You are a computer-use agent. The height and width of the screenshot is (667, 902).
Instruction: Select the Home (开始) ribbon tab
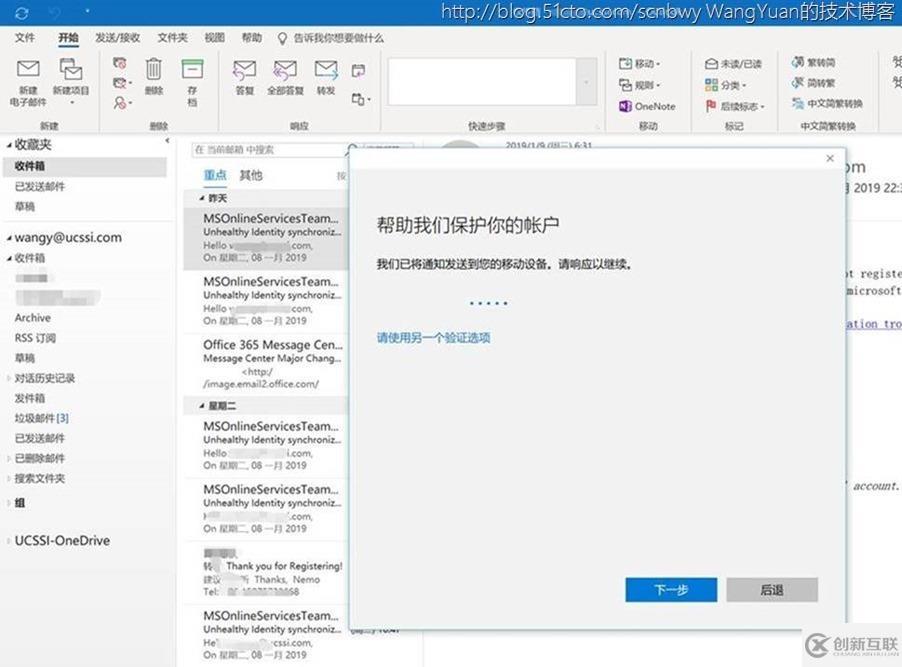[68, 37]
